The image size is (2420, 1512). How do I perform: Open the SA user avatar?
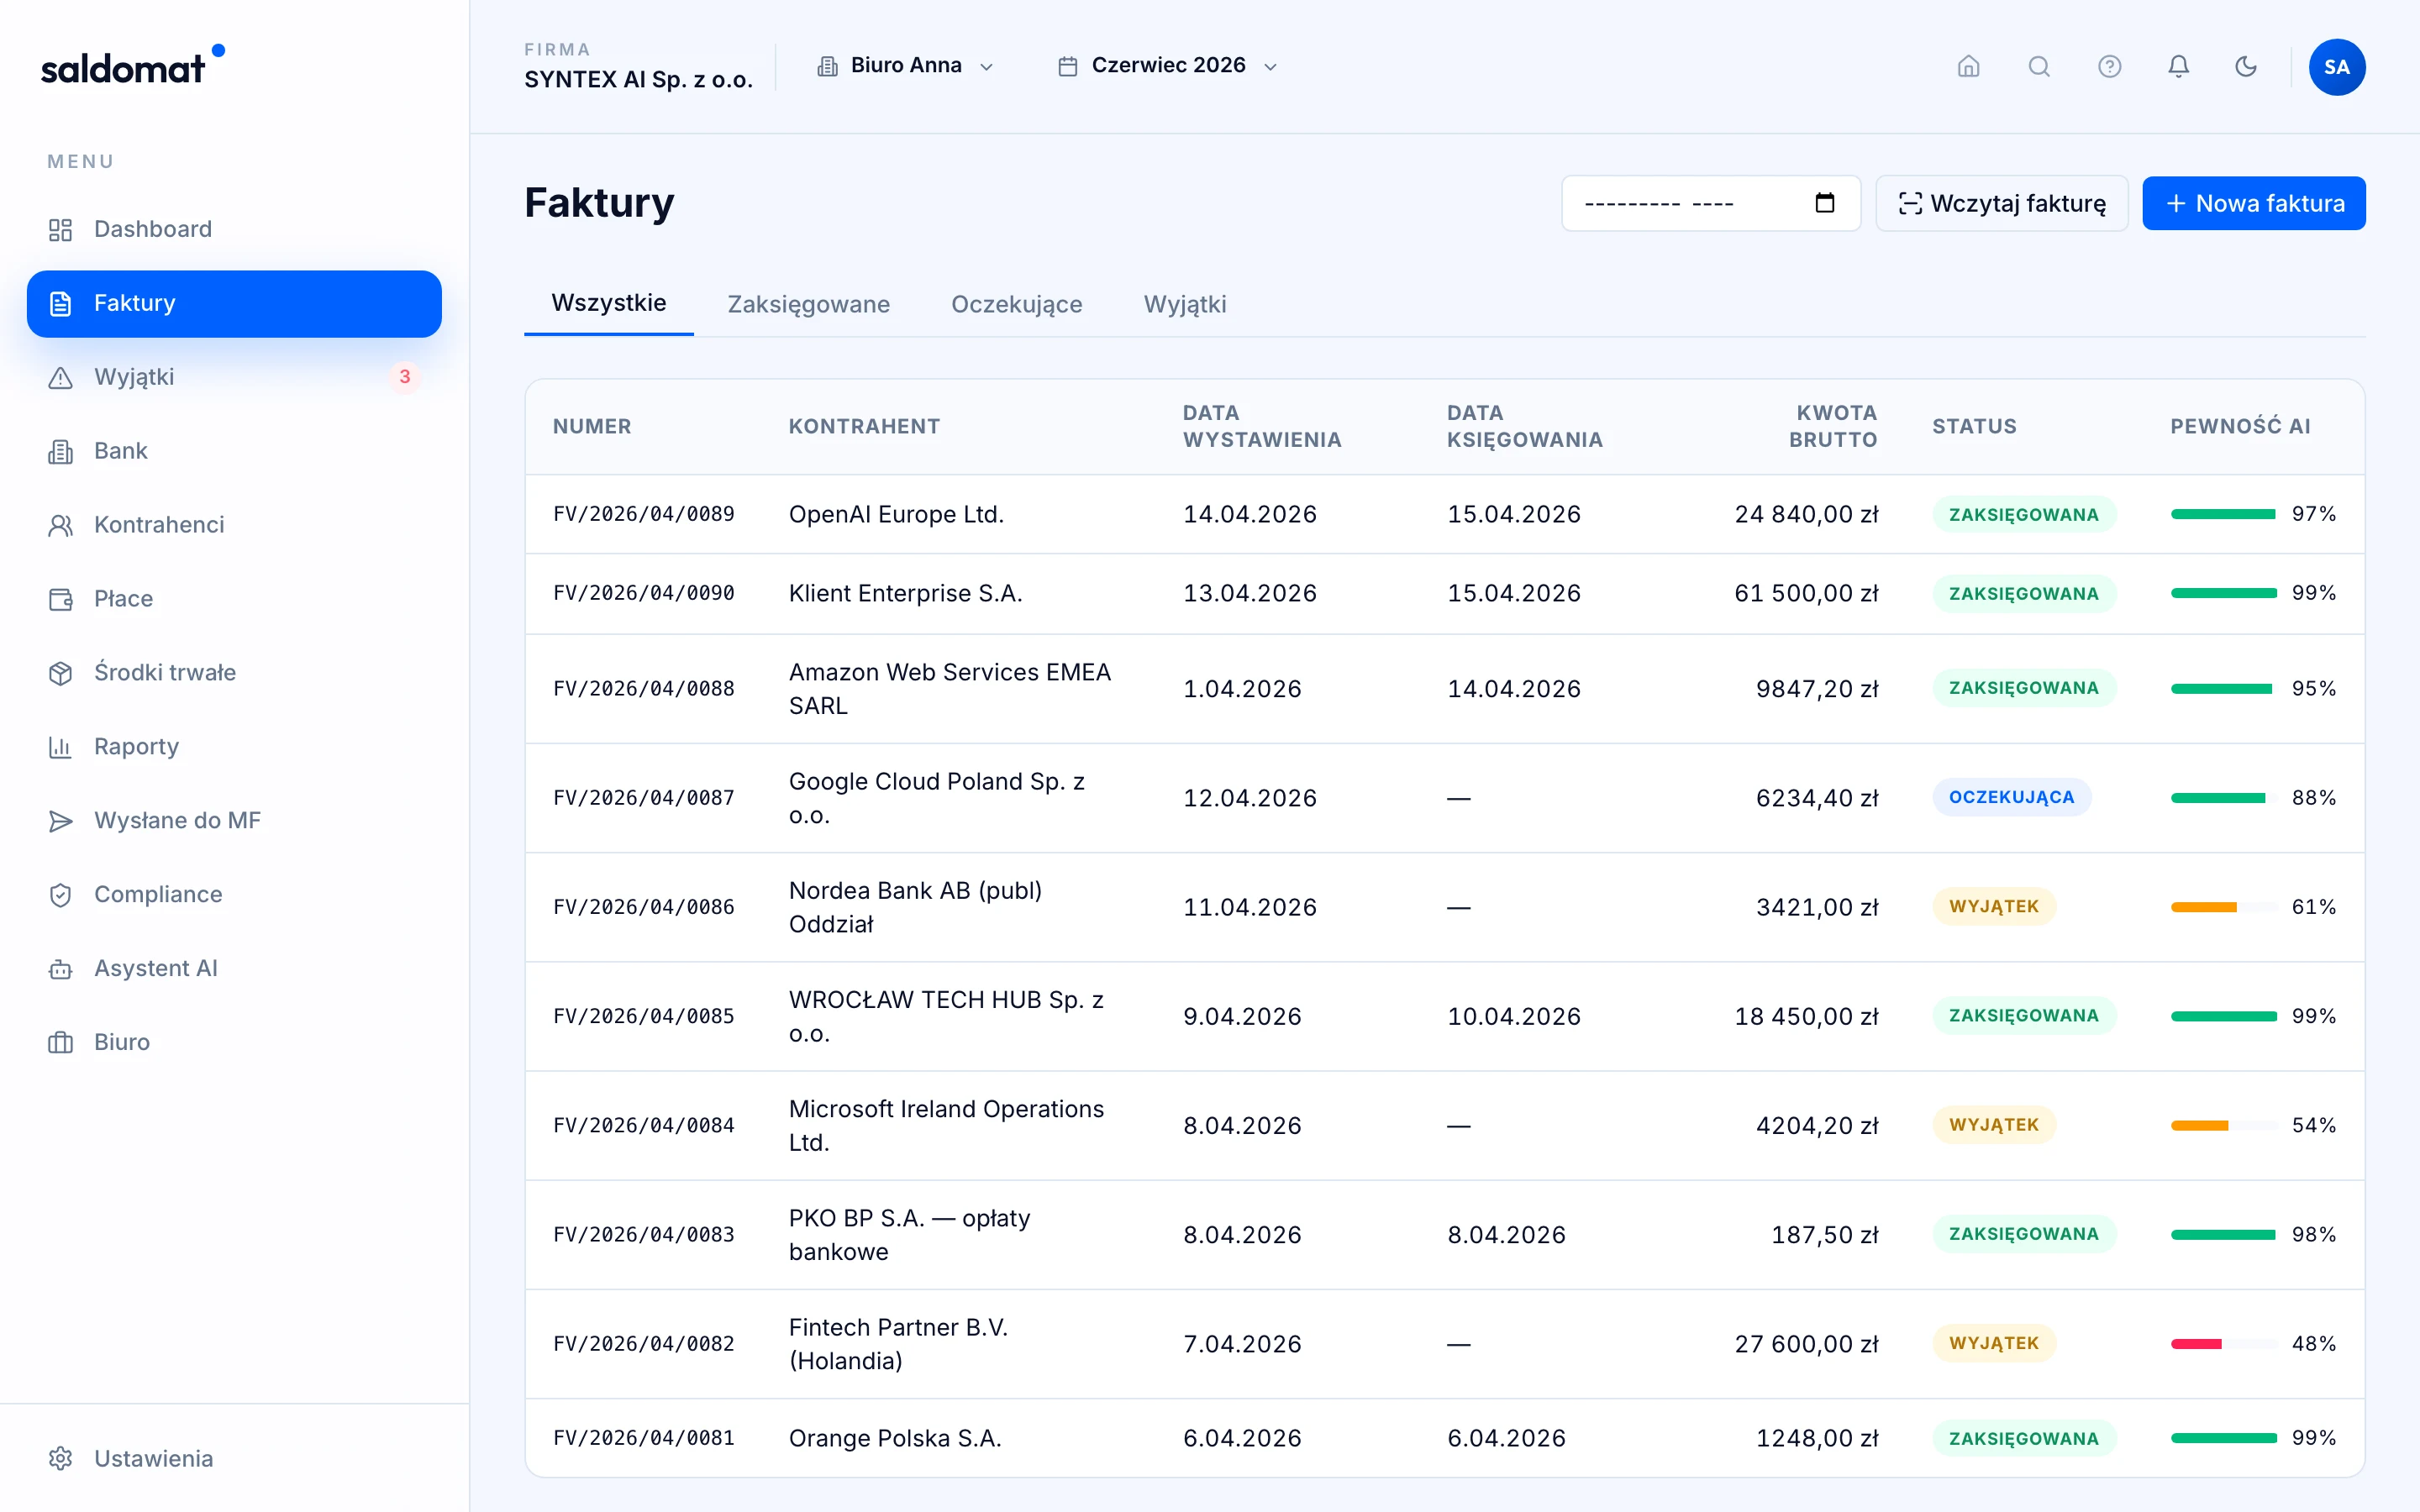click(x=2336, y=67)
